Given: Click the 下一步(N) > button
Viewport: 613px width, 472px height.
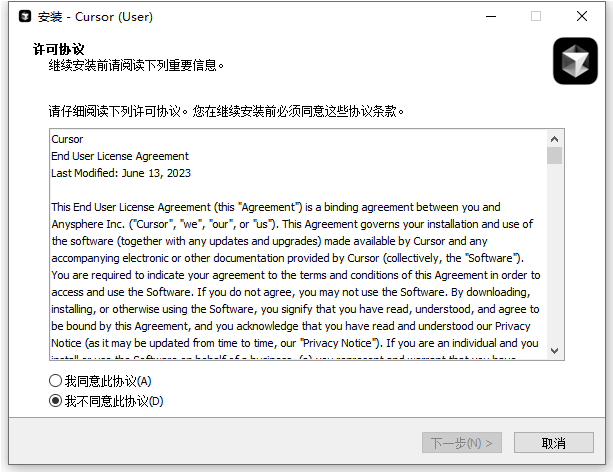Looking at the screenshot, I should pos(462,443).
